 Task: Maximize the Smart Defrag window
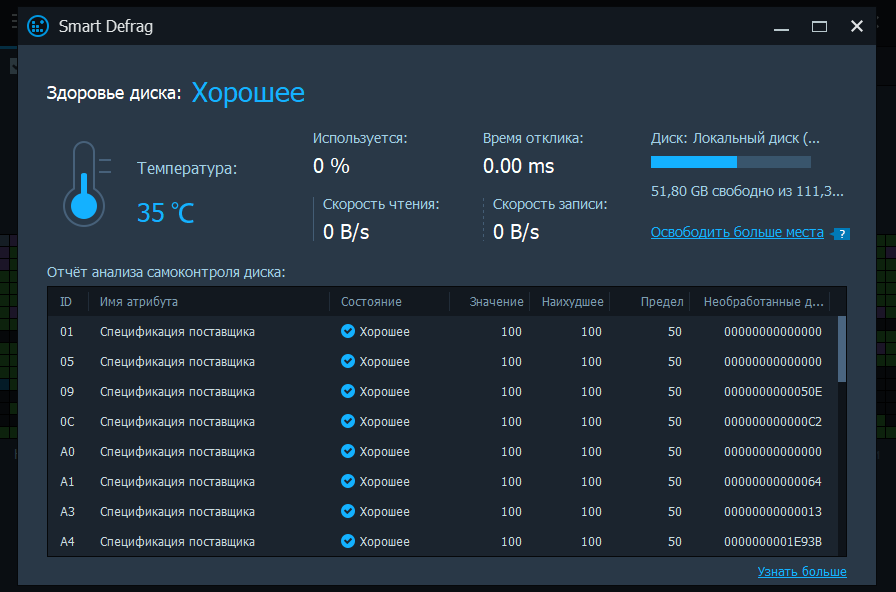tap(819, 27)
